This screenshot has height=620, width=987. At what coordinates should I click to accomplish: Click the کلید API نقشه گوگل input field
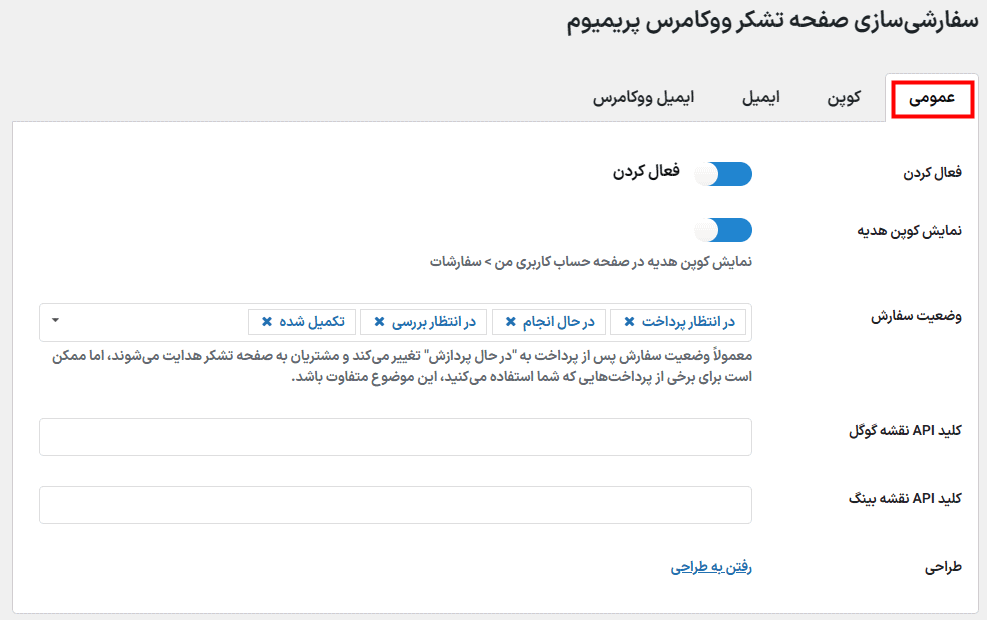(395, 437)
